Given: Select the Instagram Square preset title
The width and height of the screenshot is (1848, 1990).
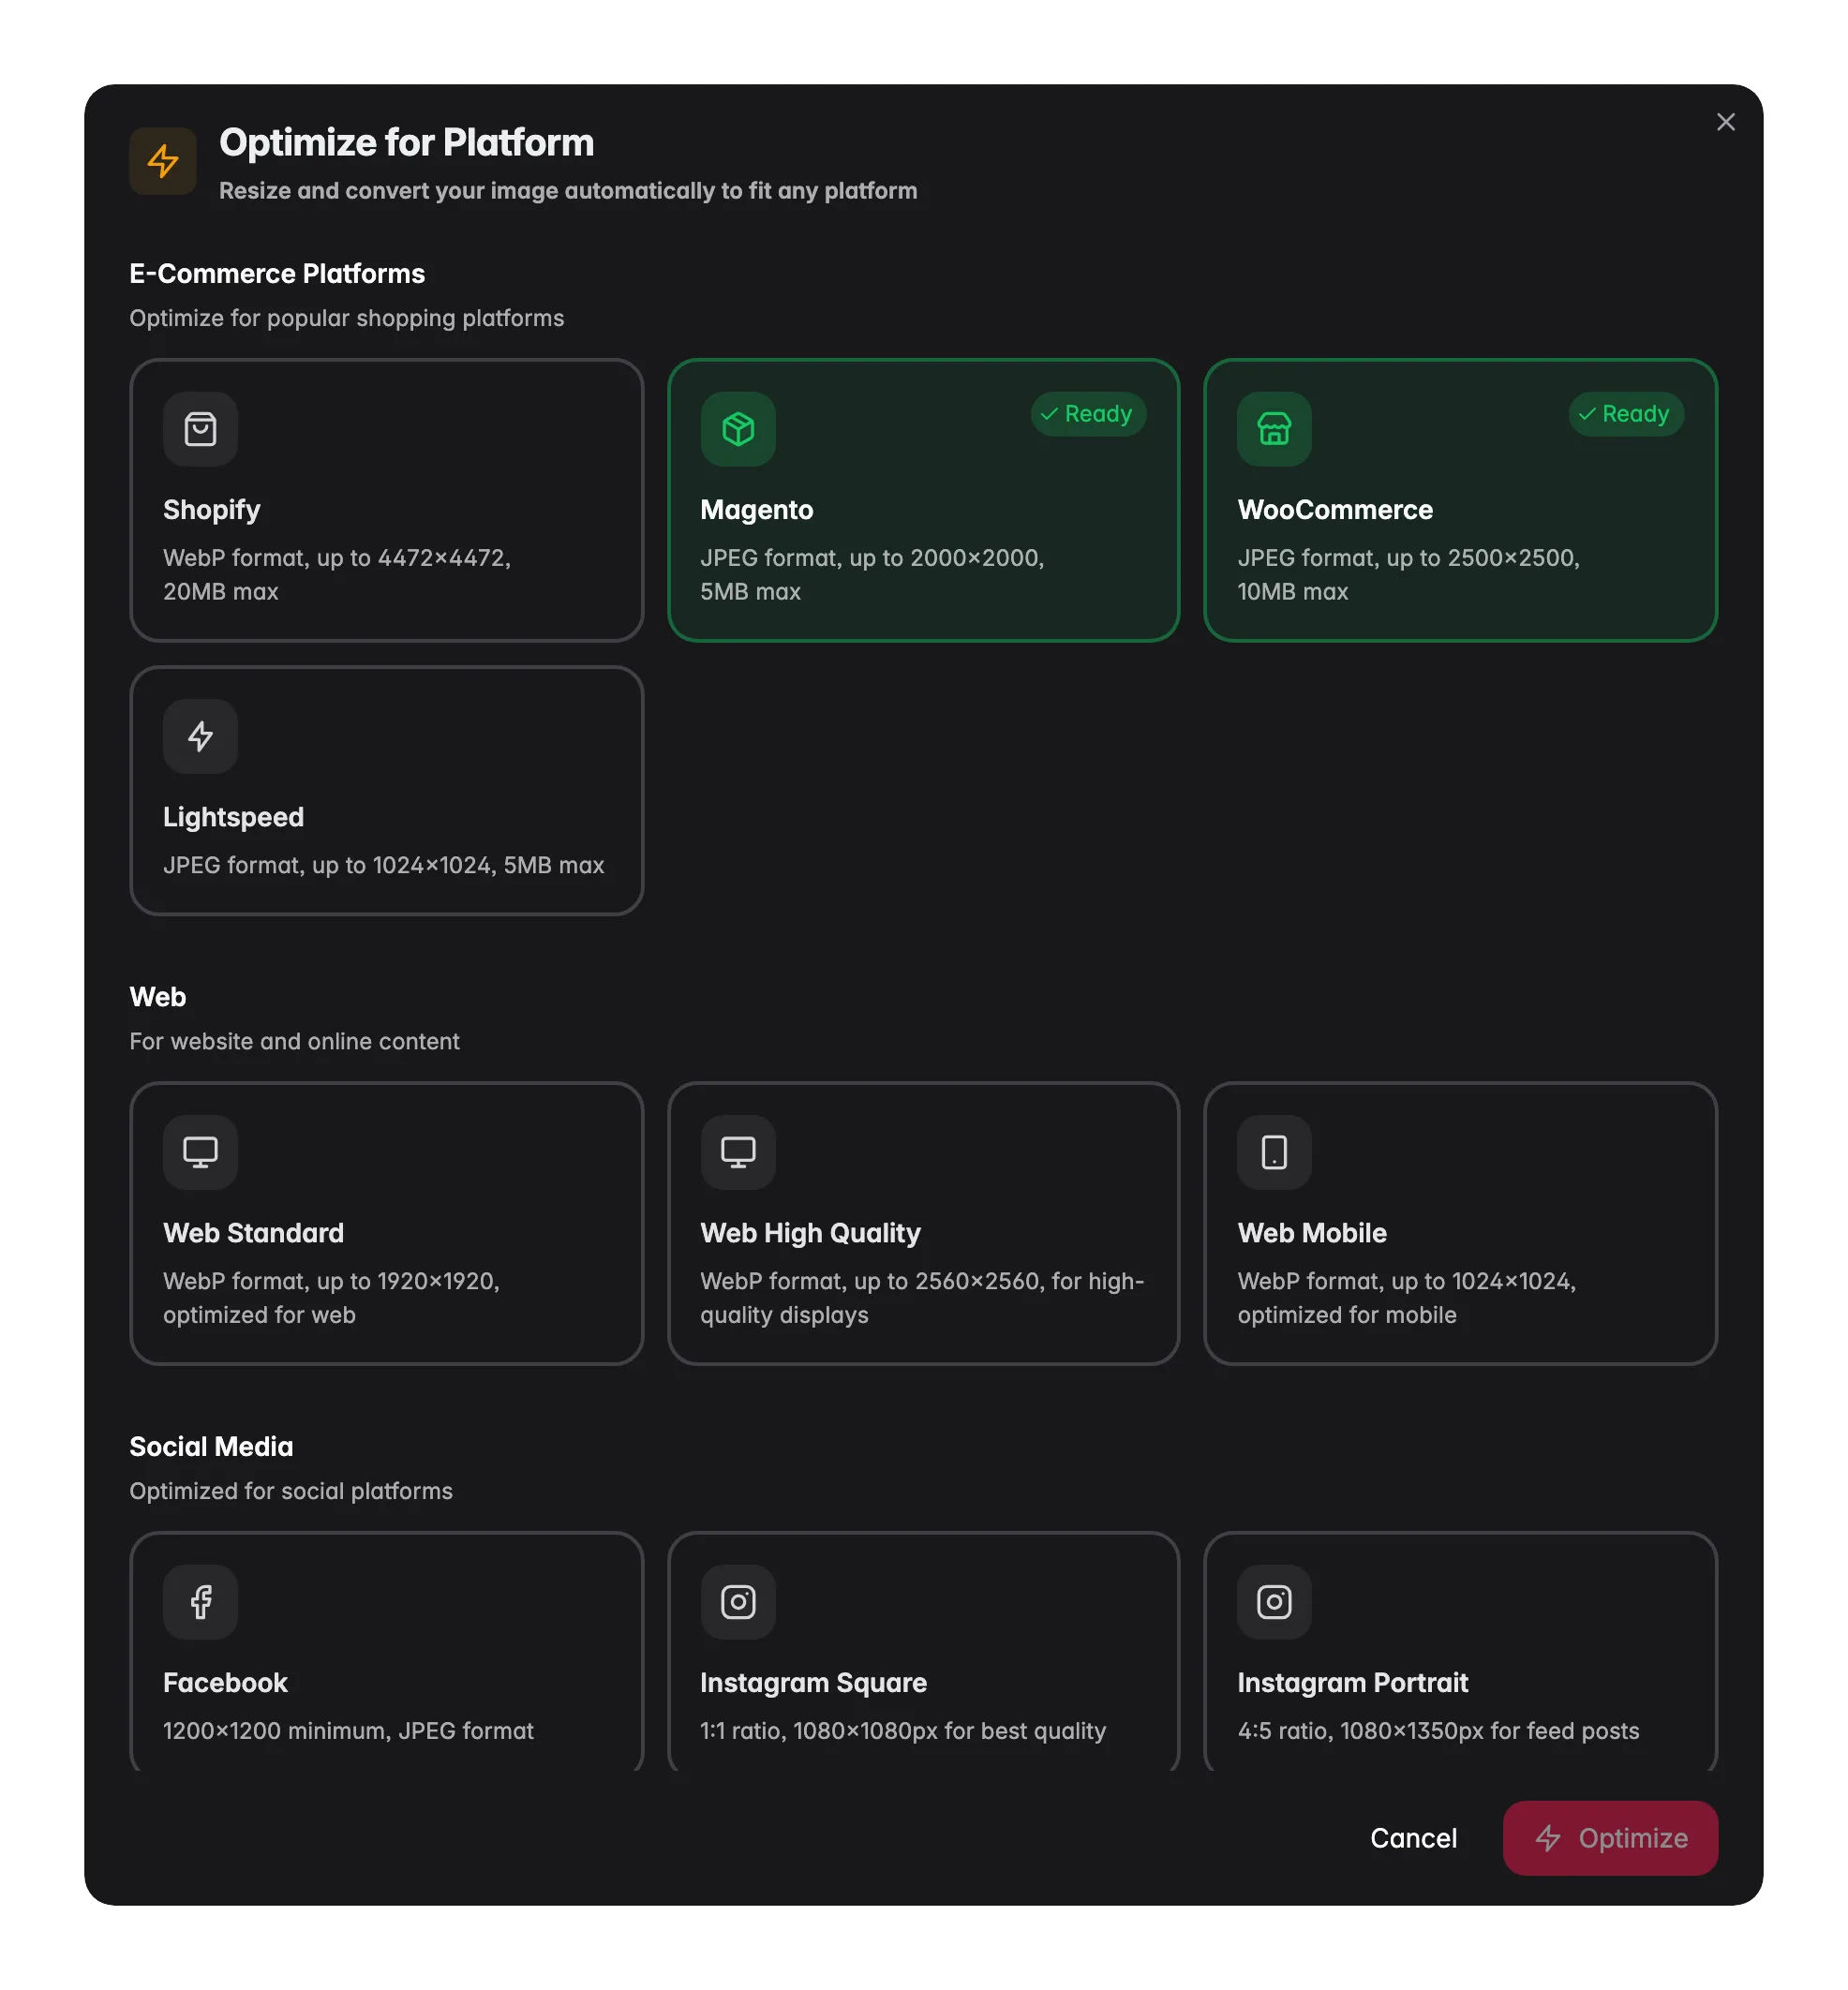Looking at the screenshot, I should [813, 1683].
